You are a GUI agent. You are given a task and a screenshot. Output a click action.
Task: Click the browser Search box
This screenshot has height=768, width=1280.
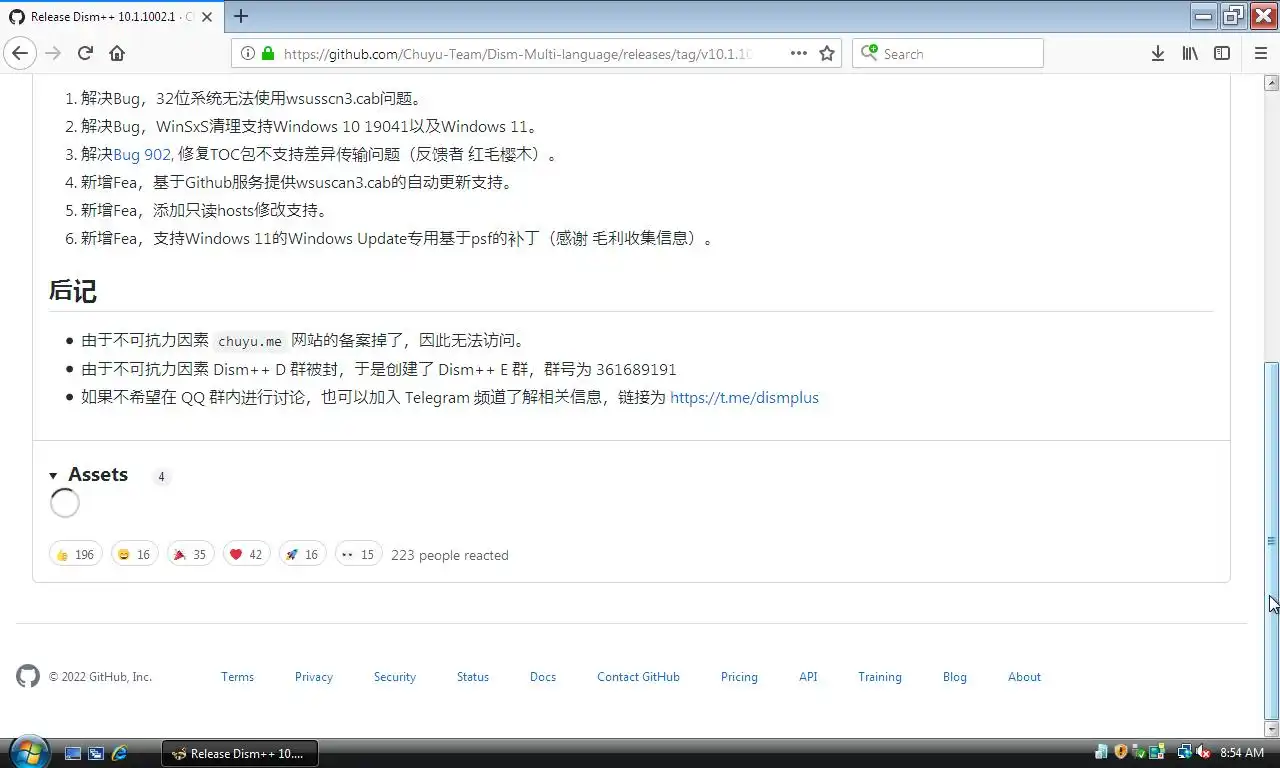tap(947, 54)
